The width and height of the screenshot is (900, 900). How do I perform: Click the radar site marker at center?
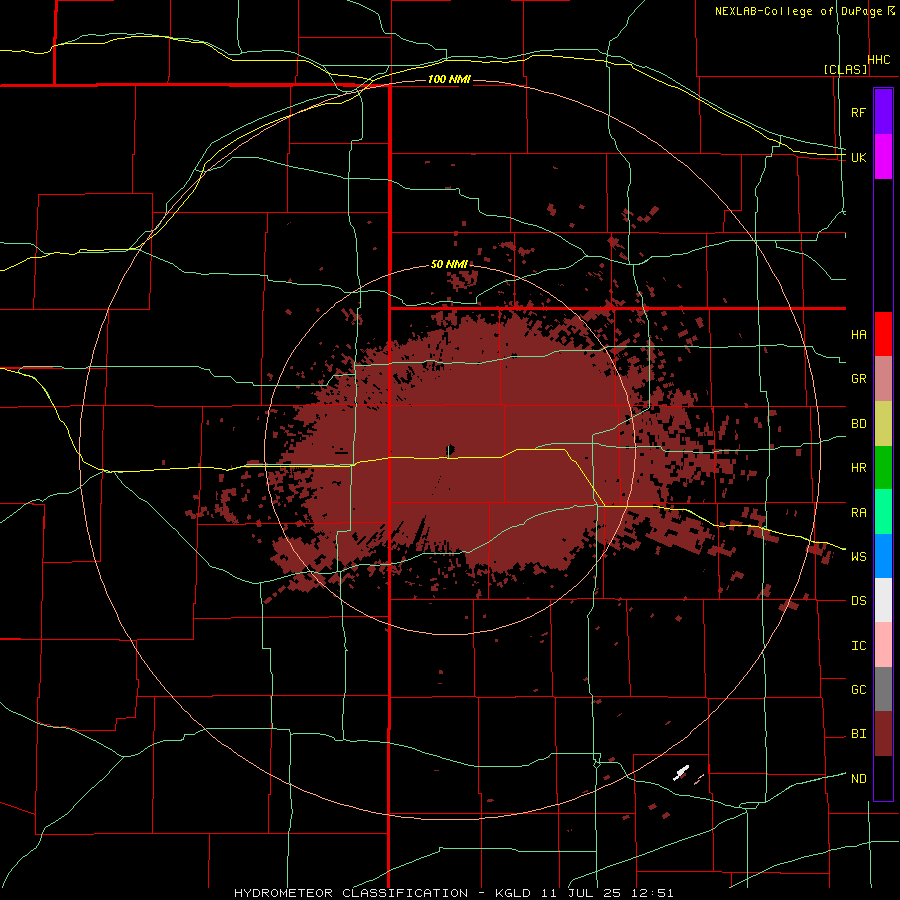tap(450, 449)
